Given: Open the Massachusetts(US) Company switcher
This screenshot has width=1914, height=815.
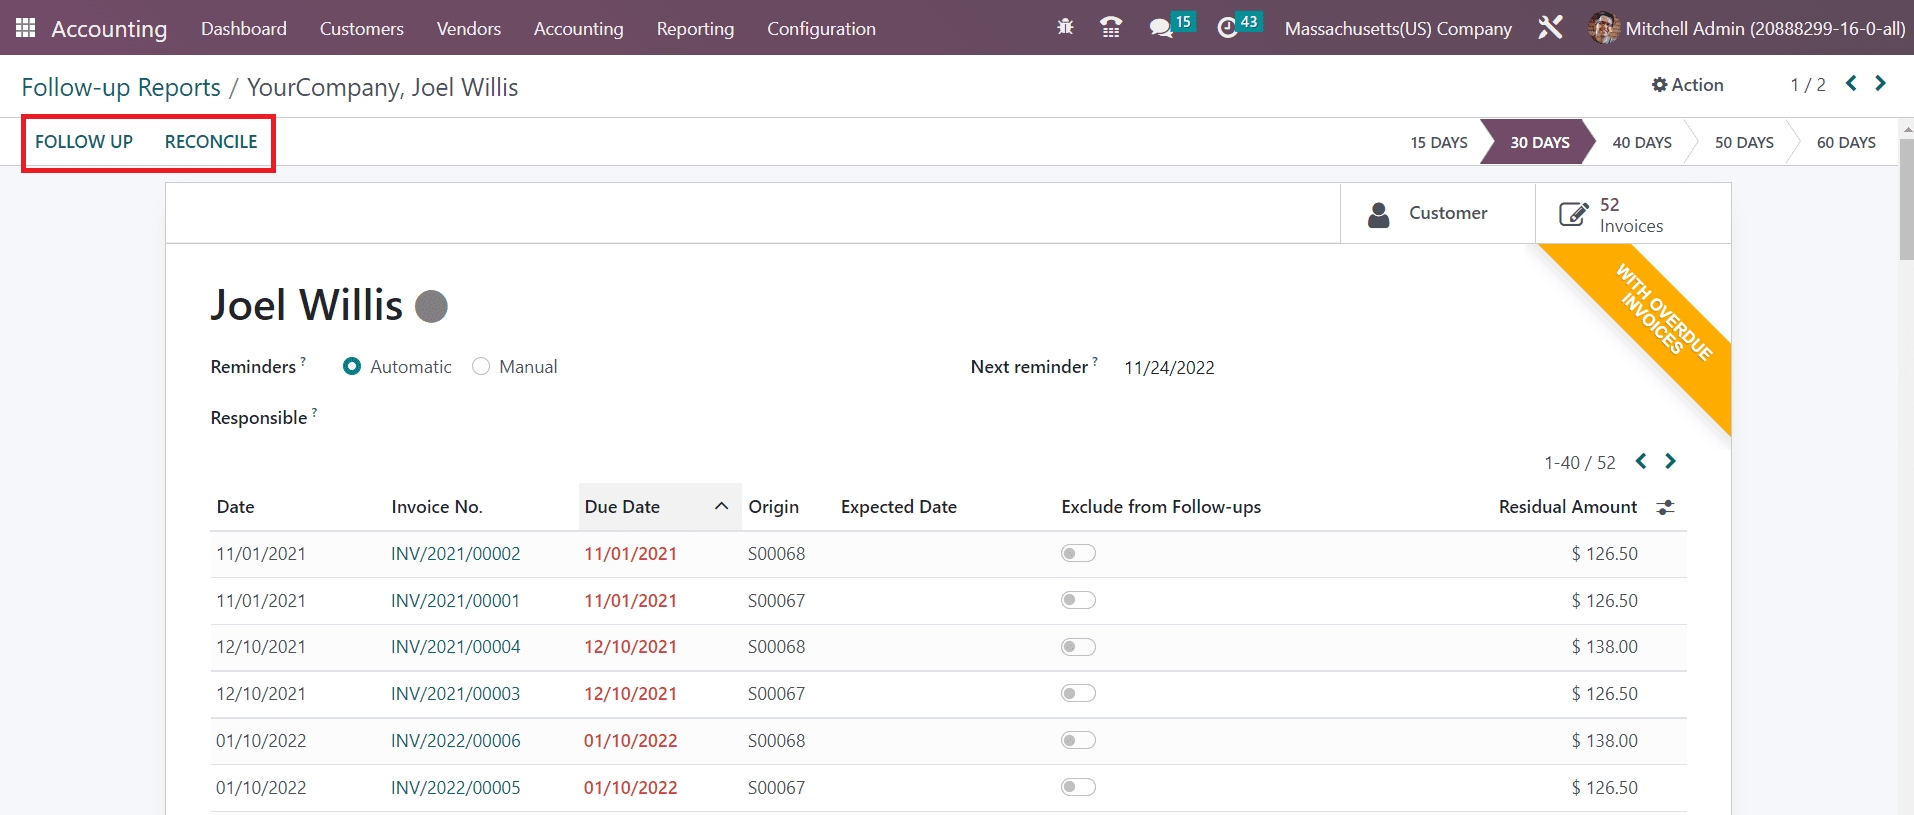Looking at the screenshot, I should click(1397, 29).
